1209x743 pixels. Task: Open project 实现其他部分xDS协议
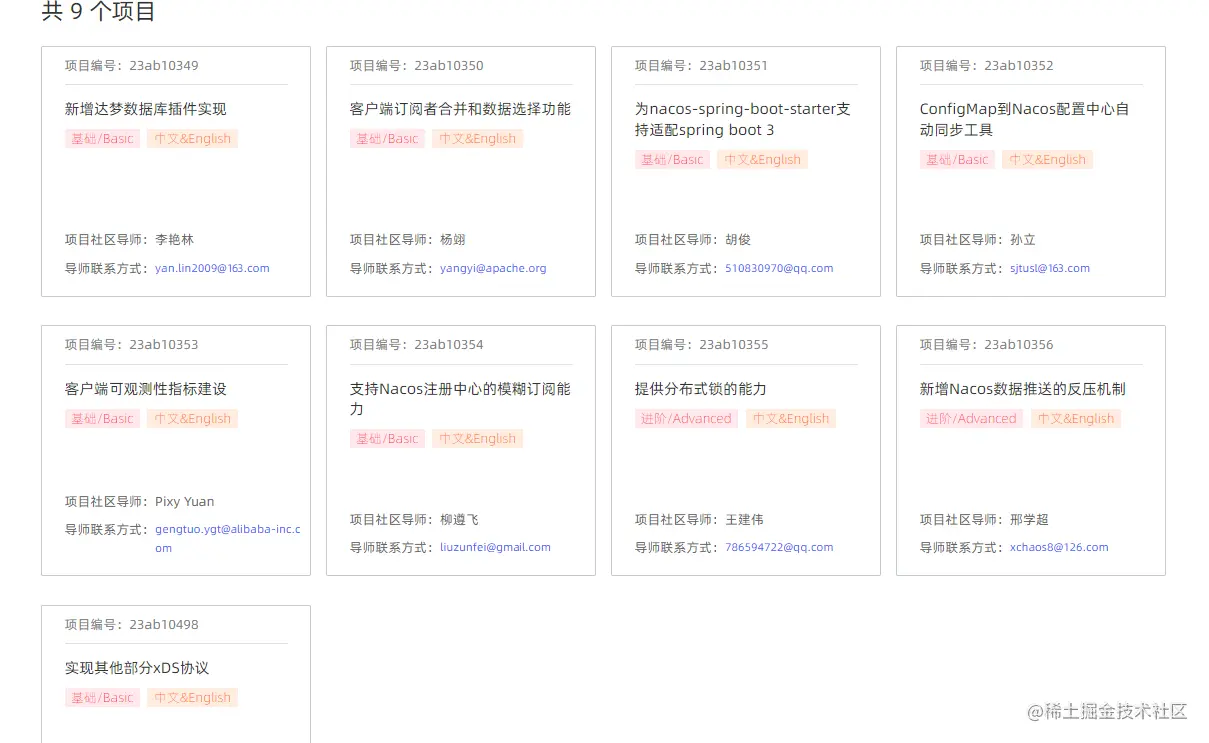(x=137, y=668)
